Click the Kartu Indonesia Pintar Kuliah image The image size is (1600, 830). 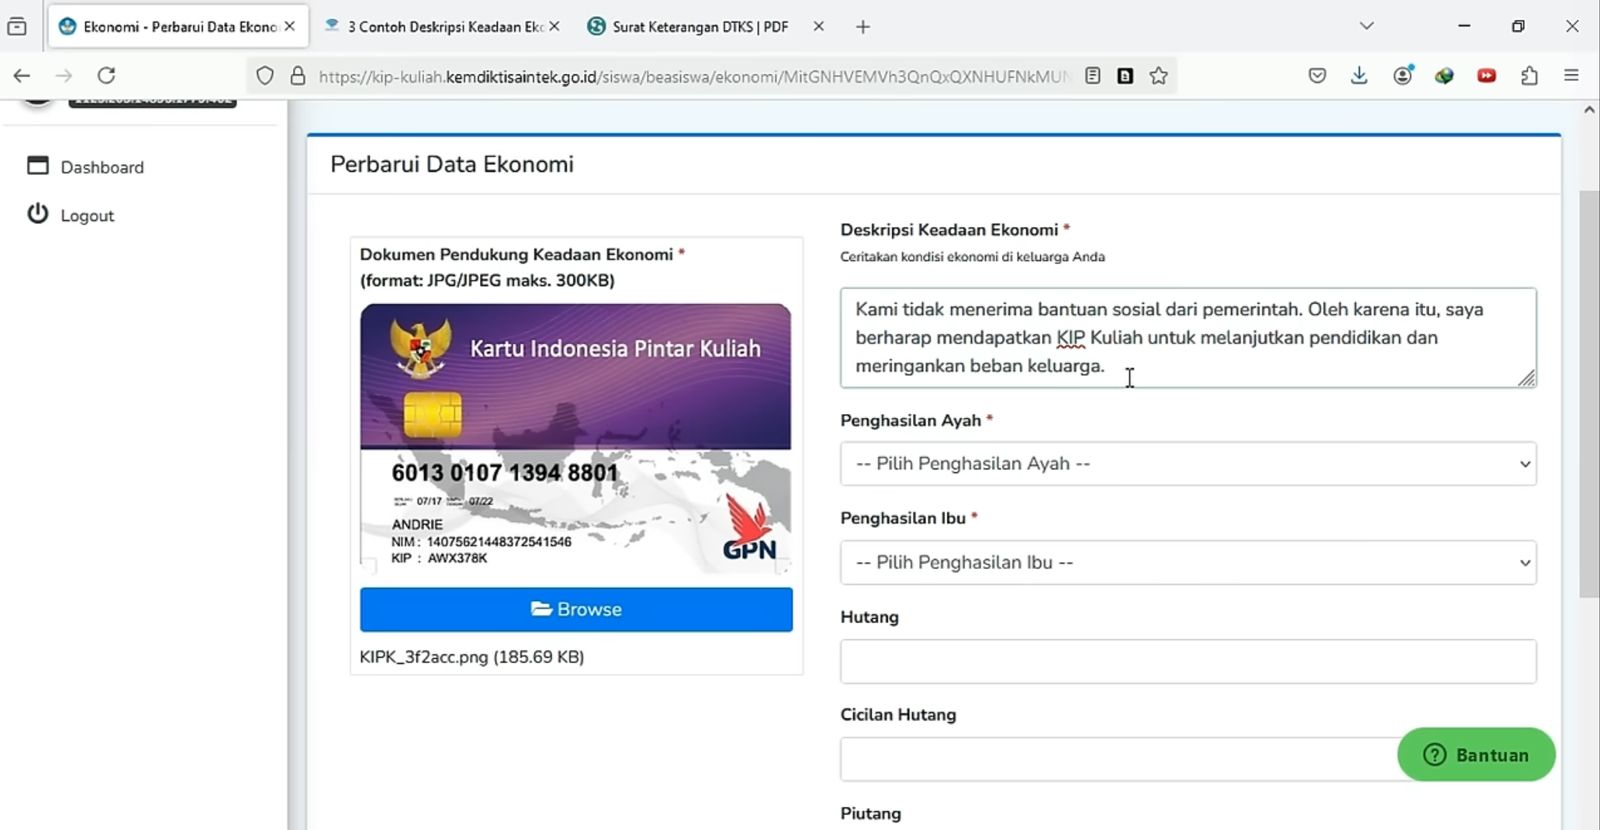click(576, 439)
